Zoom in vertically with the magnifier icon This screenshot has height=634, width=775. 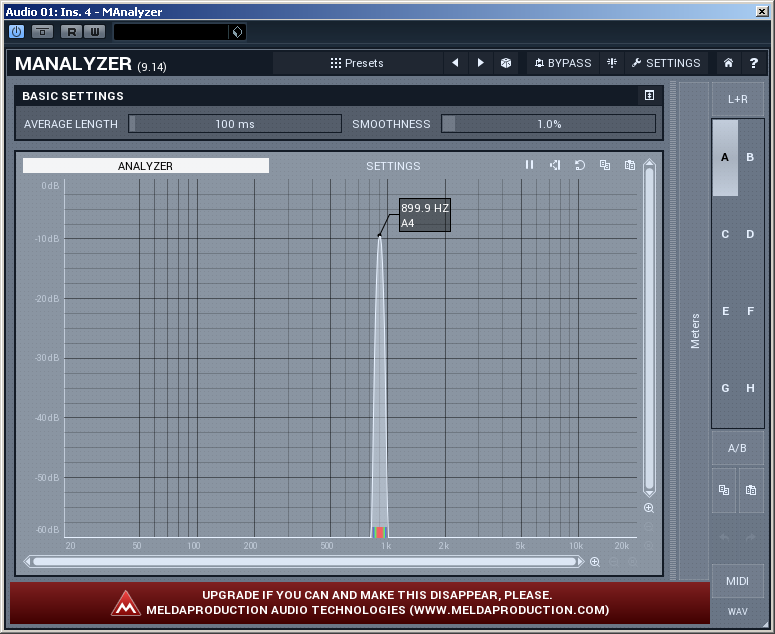click(x=649, y=507)
